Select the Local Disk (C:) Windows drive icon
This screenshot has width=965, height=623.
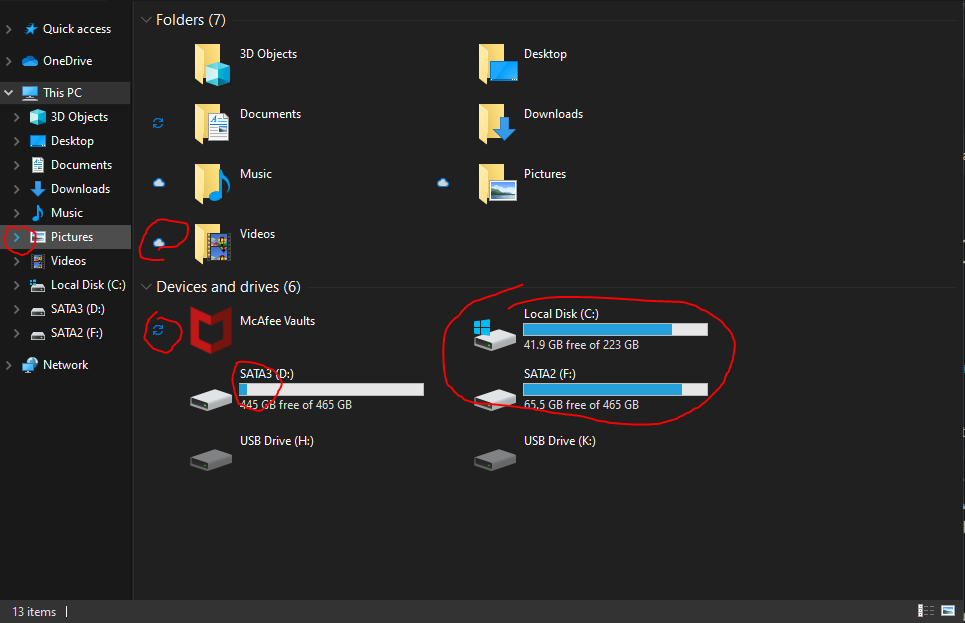click(x=494, y=334)
